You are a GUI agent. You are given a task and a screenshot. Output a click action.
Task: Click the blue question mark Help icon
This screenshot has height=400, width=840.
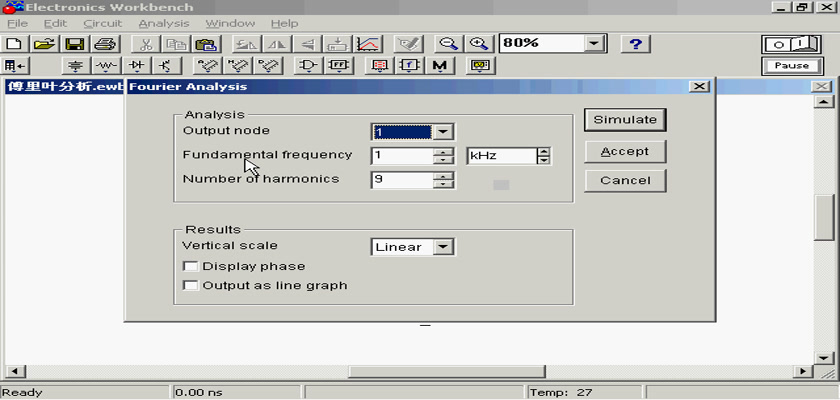(x=635, y=44)
